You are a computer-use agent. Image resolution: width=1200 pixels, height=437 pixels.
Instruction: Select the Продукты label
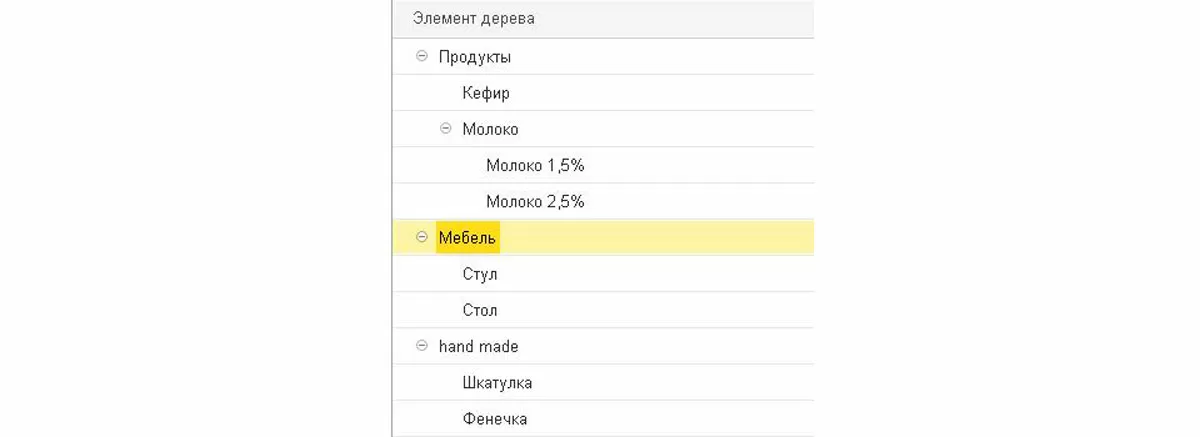click(x=475, y=57)
